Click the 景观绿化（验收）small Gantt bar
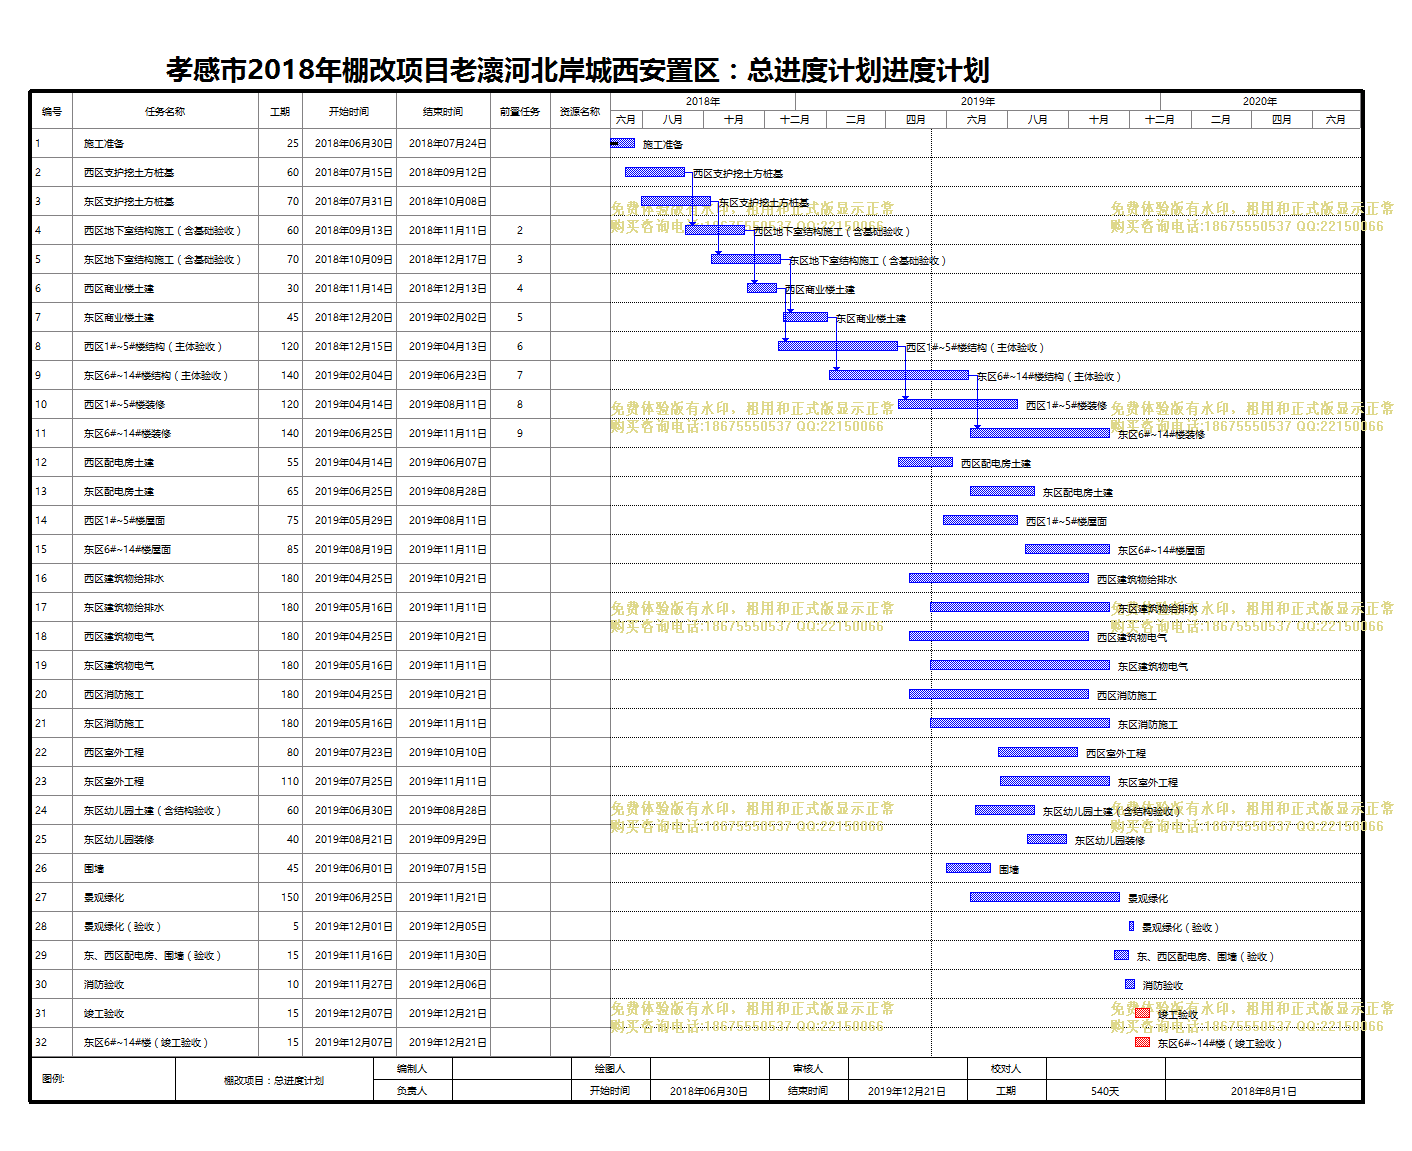Screen dimensions: 1412x1151 (1131, 926)
